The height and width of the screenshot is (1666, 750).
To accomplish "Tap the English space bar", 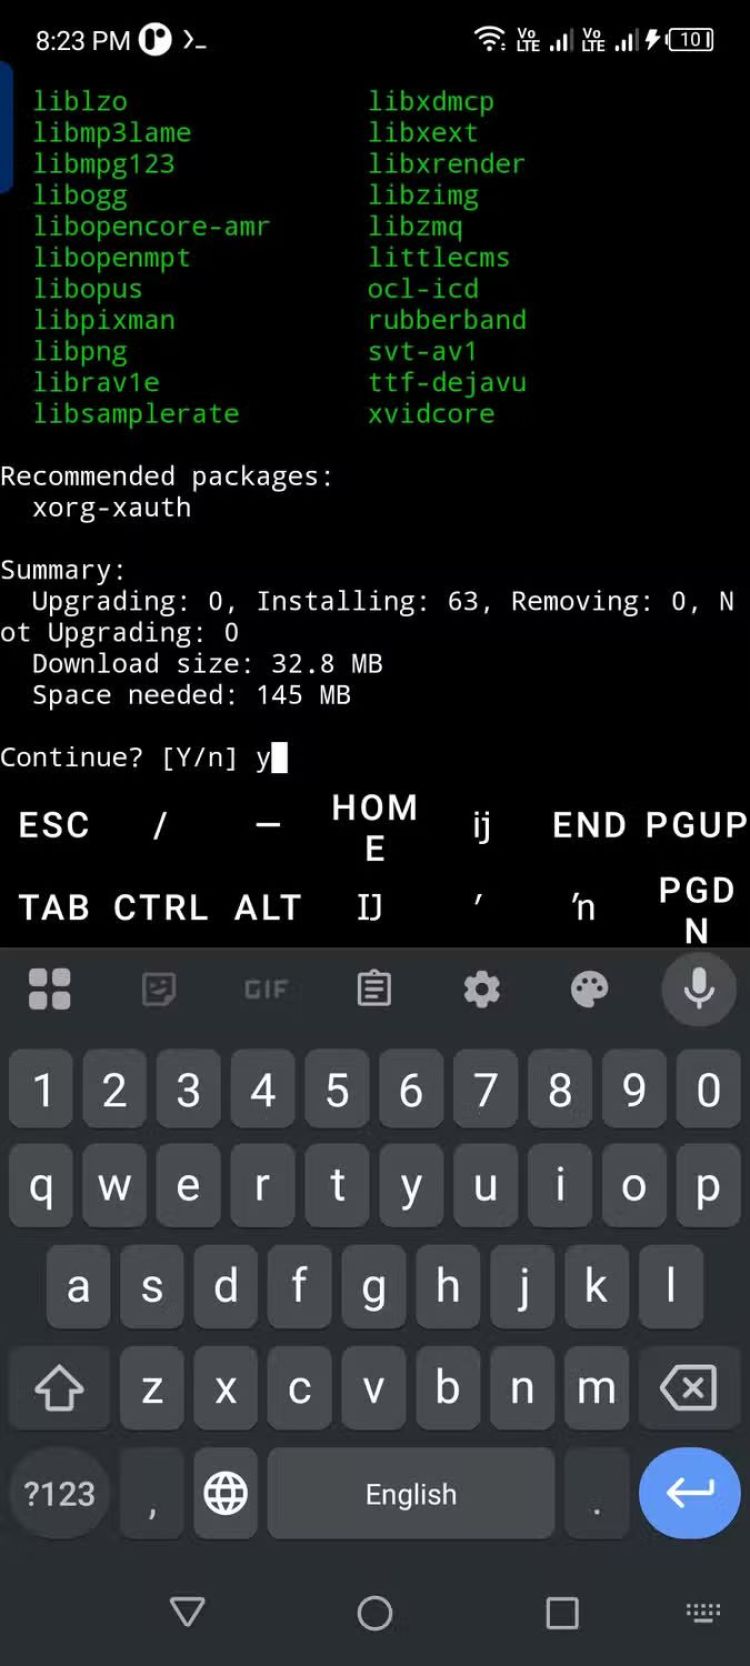I will tap(411, 1493).
